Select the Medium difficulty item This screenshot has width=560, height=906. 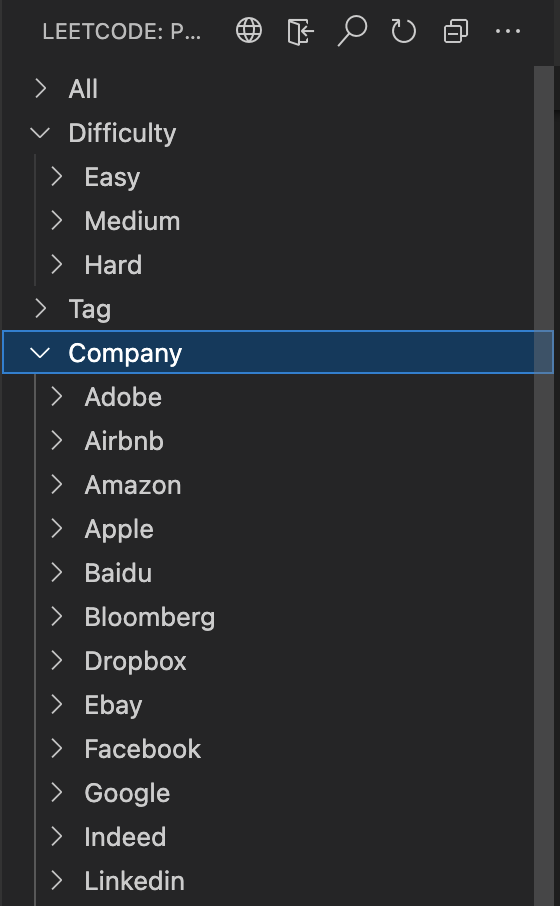tap(132, 221)
